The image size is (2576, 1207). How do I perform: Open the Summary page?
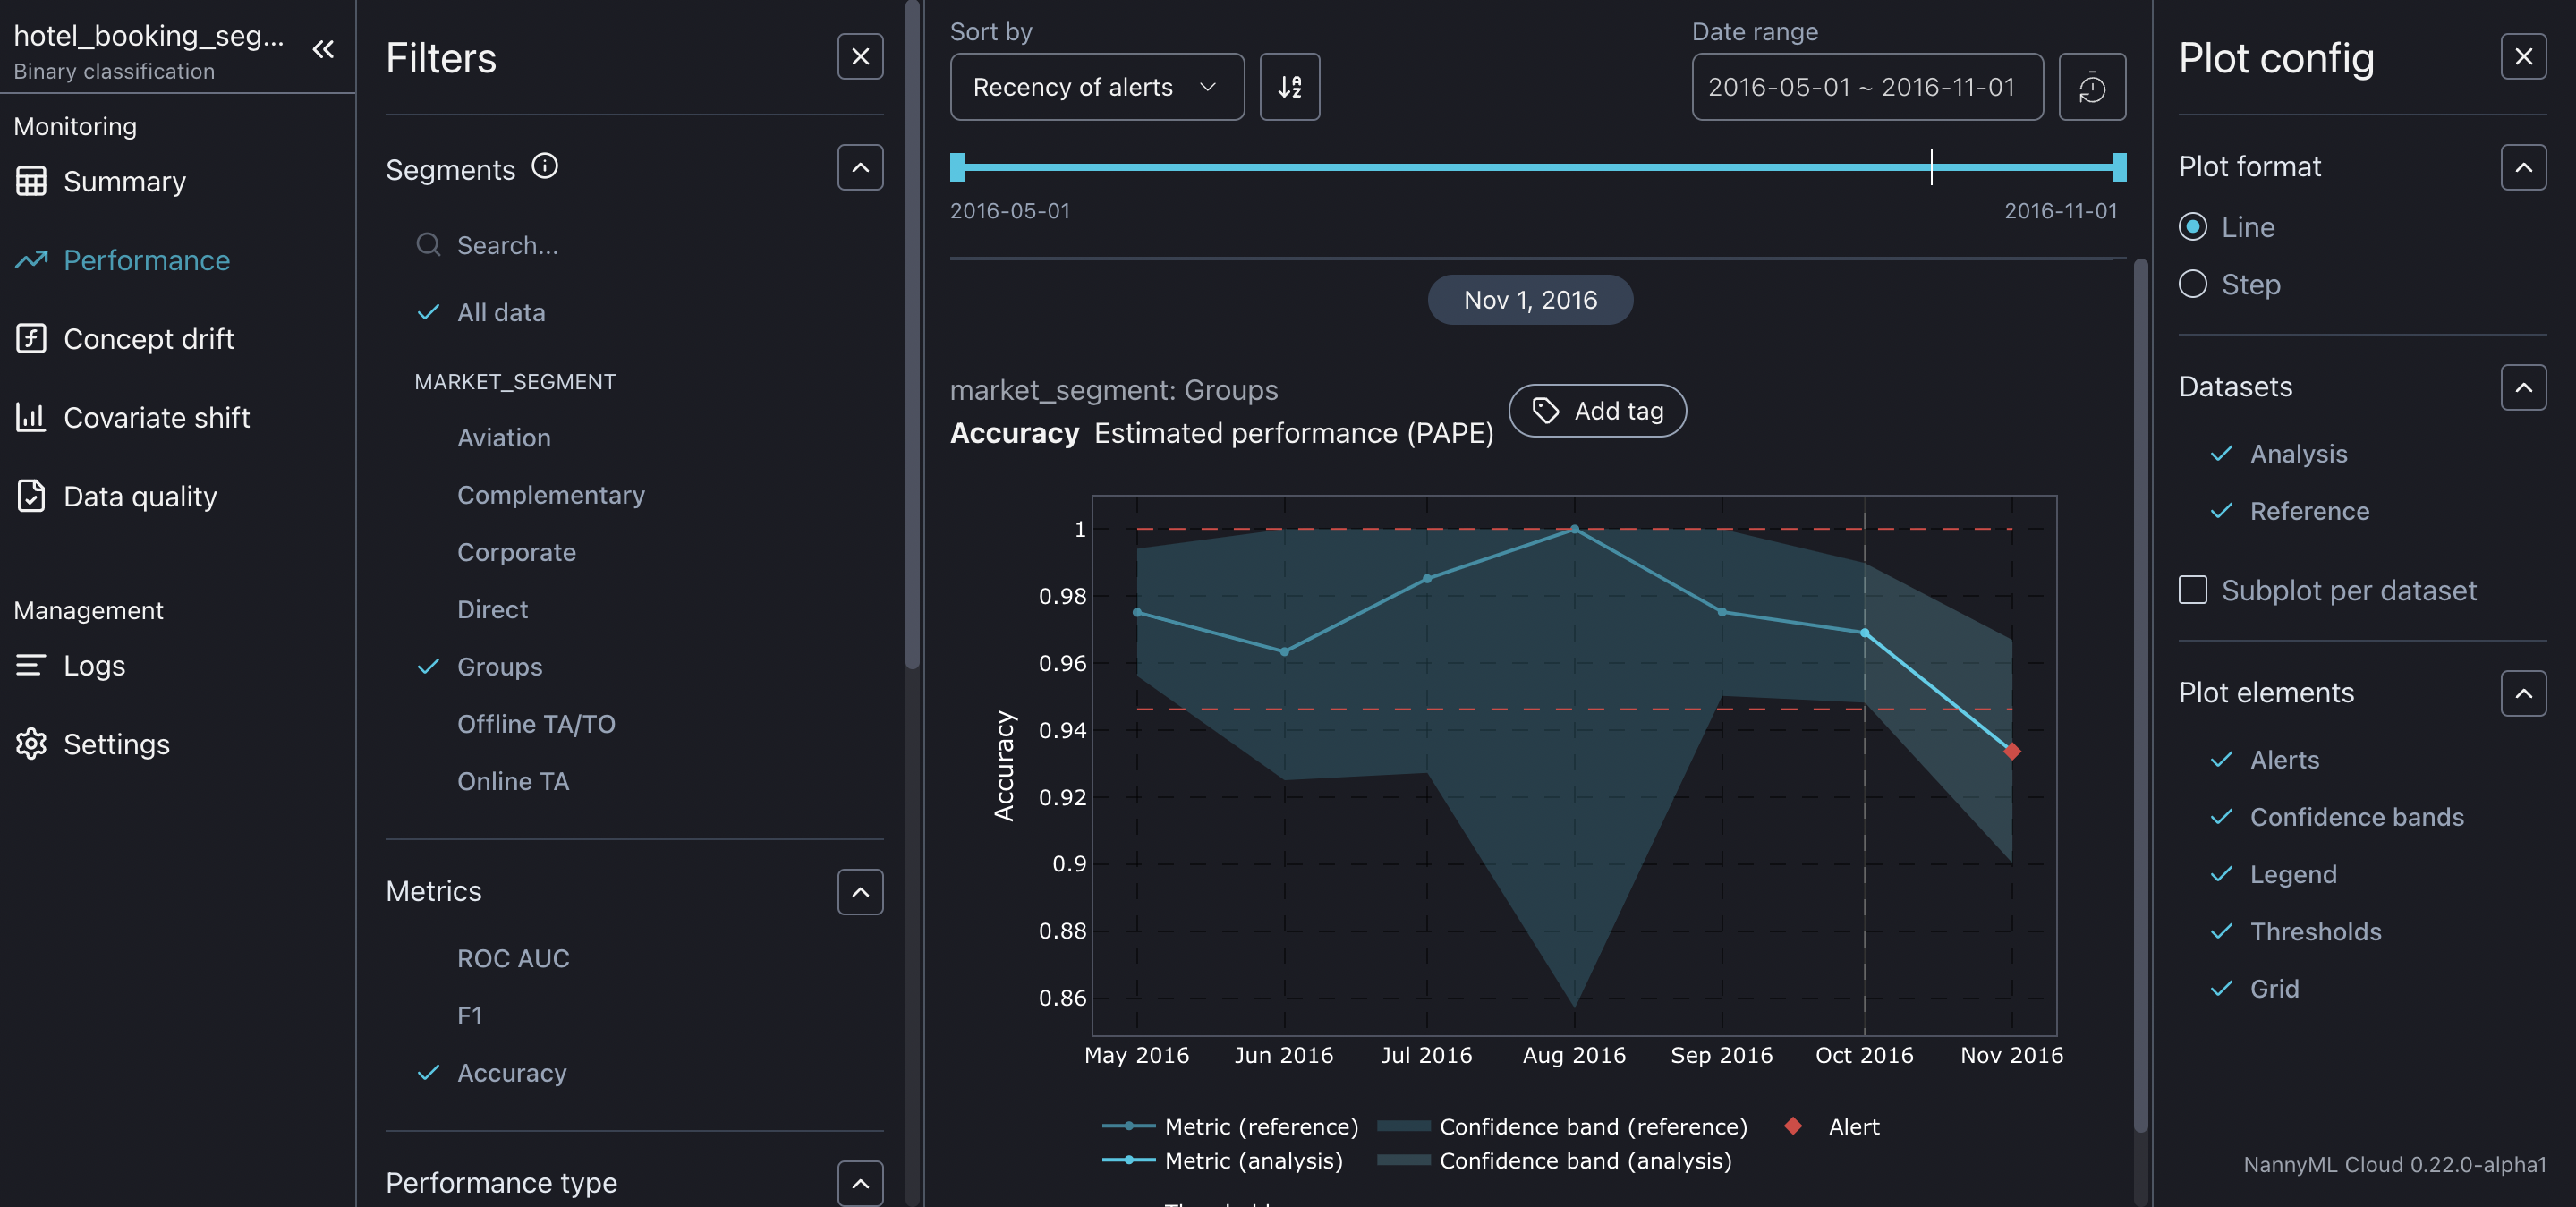(124, 182)
